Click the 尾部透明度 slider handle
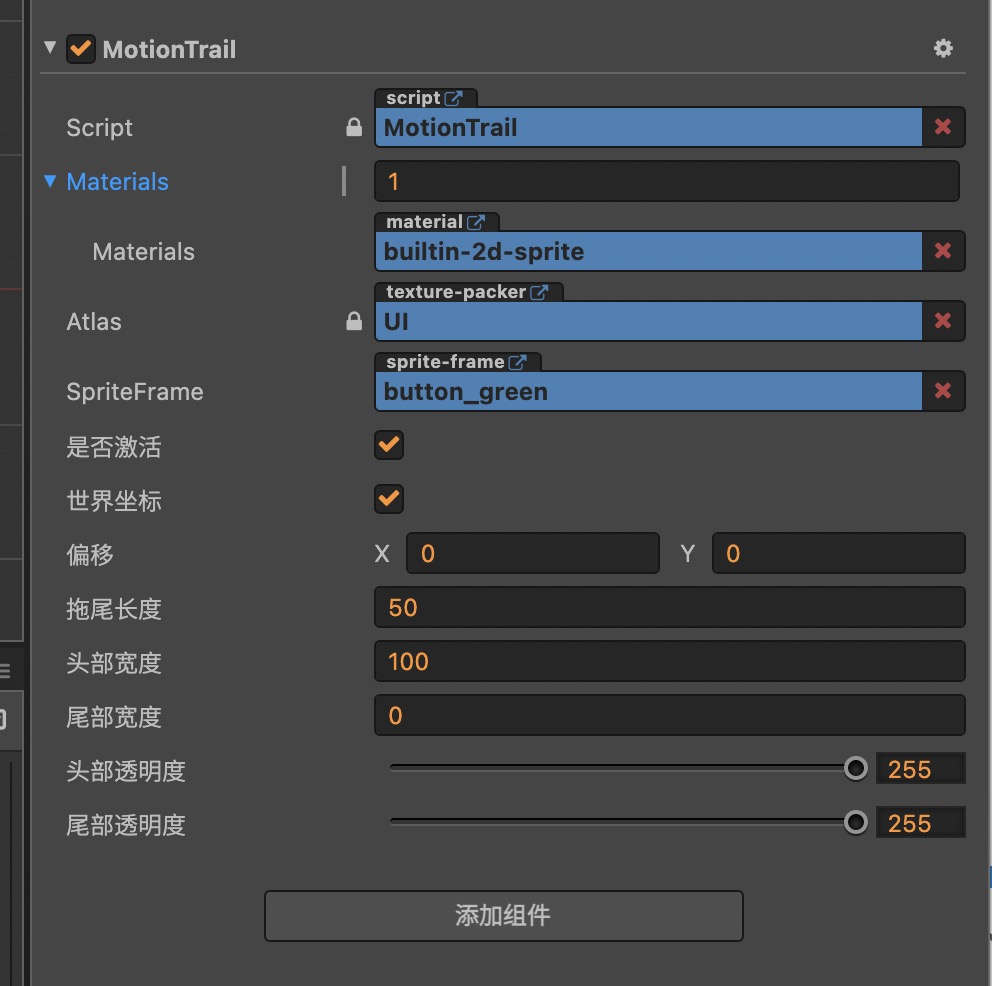This screenshot has width=992, height=986. coord(855,822)
